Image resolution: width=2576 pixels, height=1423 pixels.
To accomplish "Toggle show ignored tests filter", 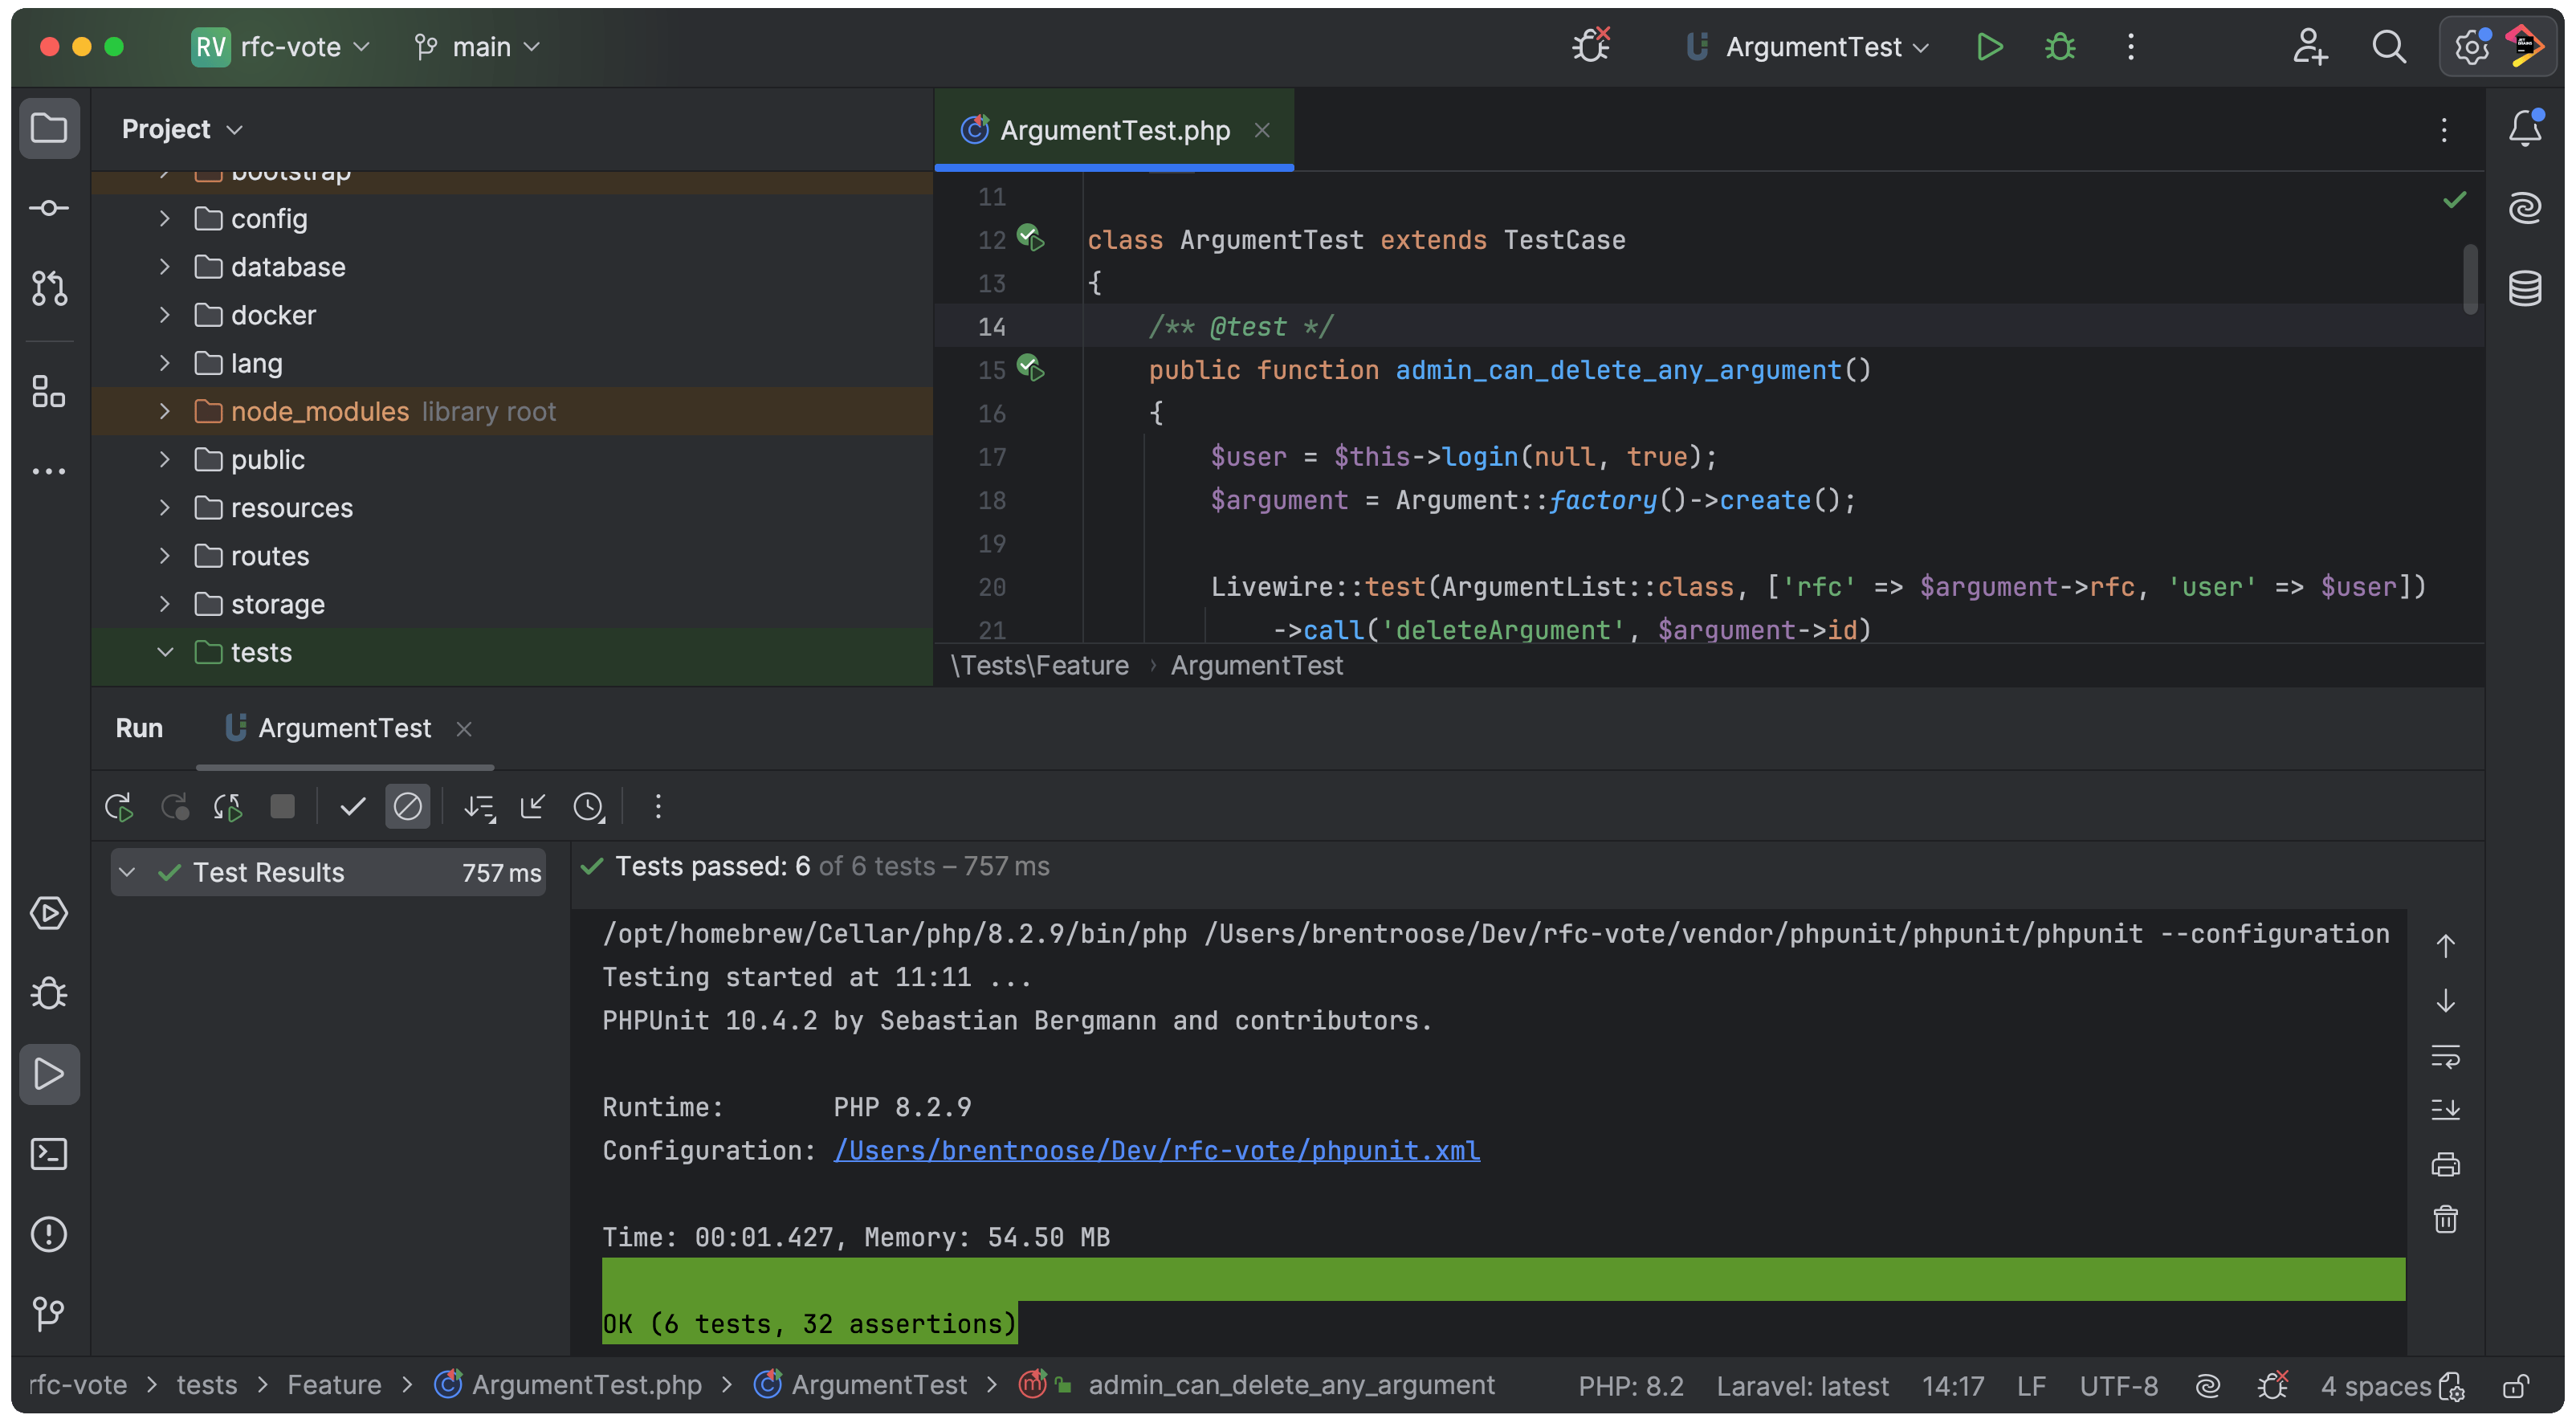I will (x=408, y=807).
